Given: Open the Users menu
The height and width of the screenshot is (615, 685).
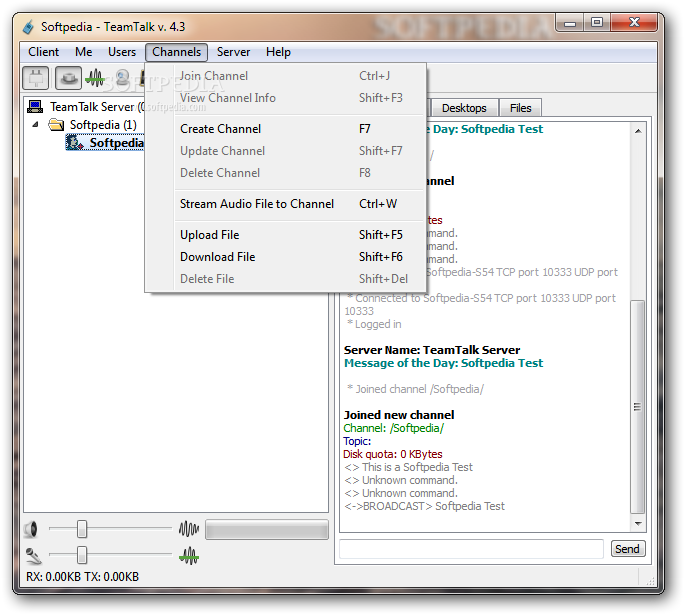Looking at the screenshot, I should [x=122, y=52].
